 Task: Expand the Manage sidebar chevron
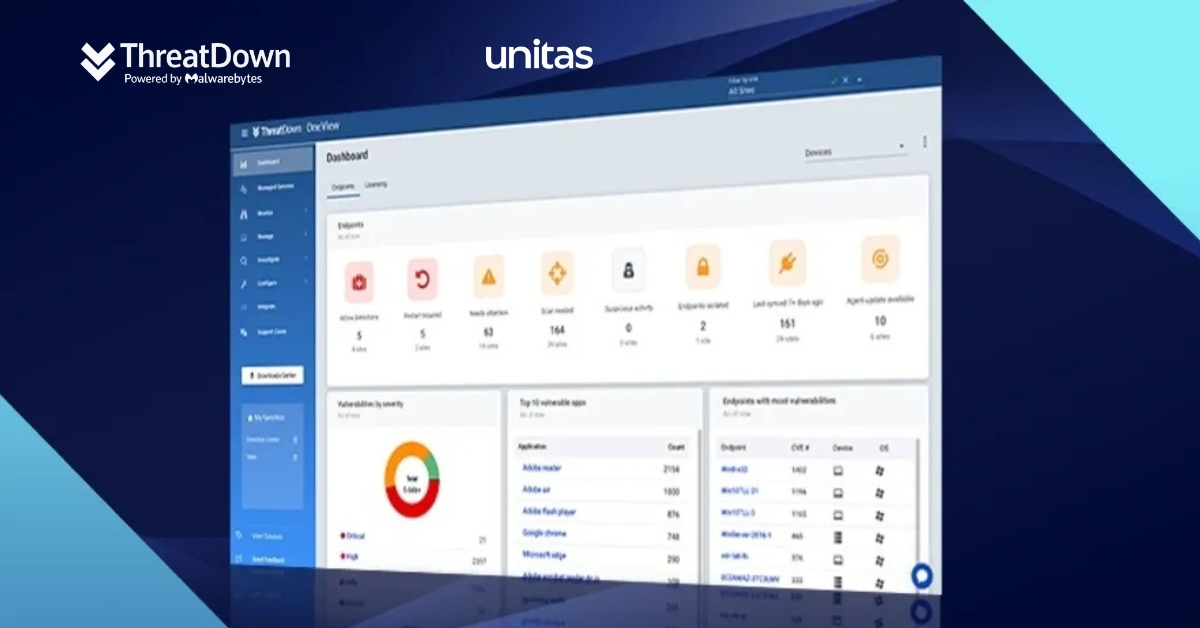pyautogui.click(x=305, y=235)
